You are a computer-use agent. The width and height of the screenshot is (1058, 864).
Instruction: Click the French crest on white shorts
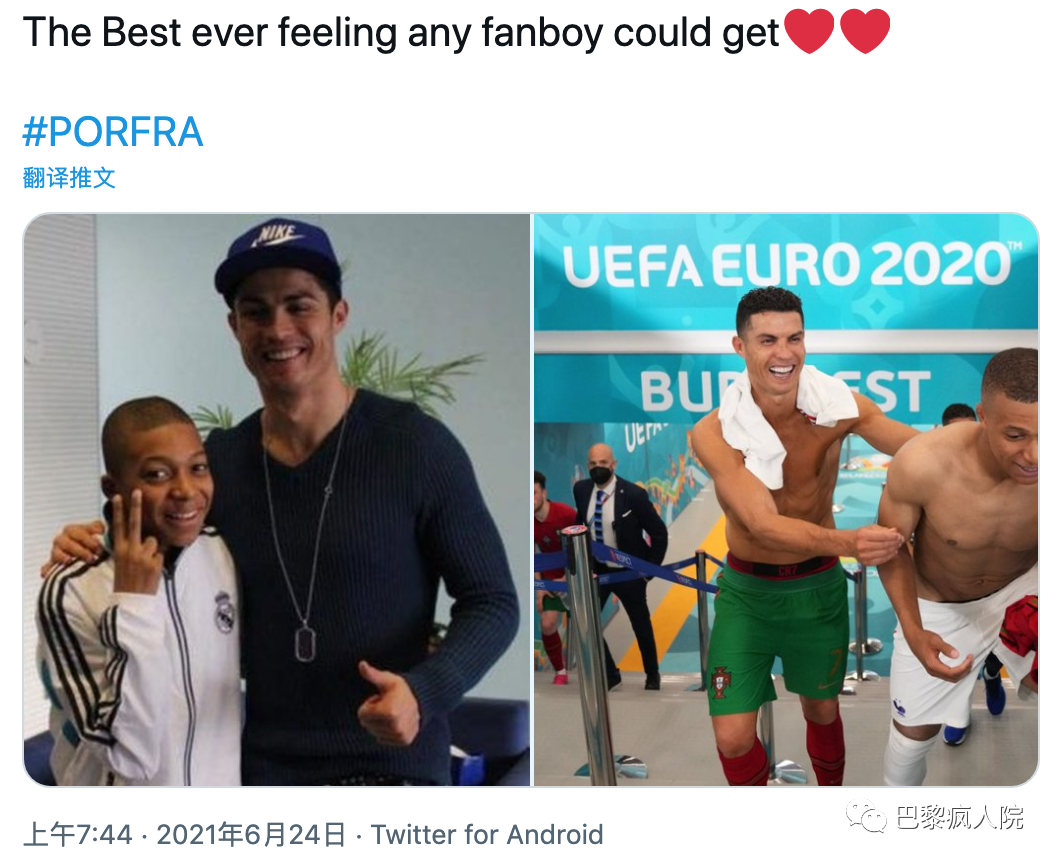(x=899, y=708)
